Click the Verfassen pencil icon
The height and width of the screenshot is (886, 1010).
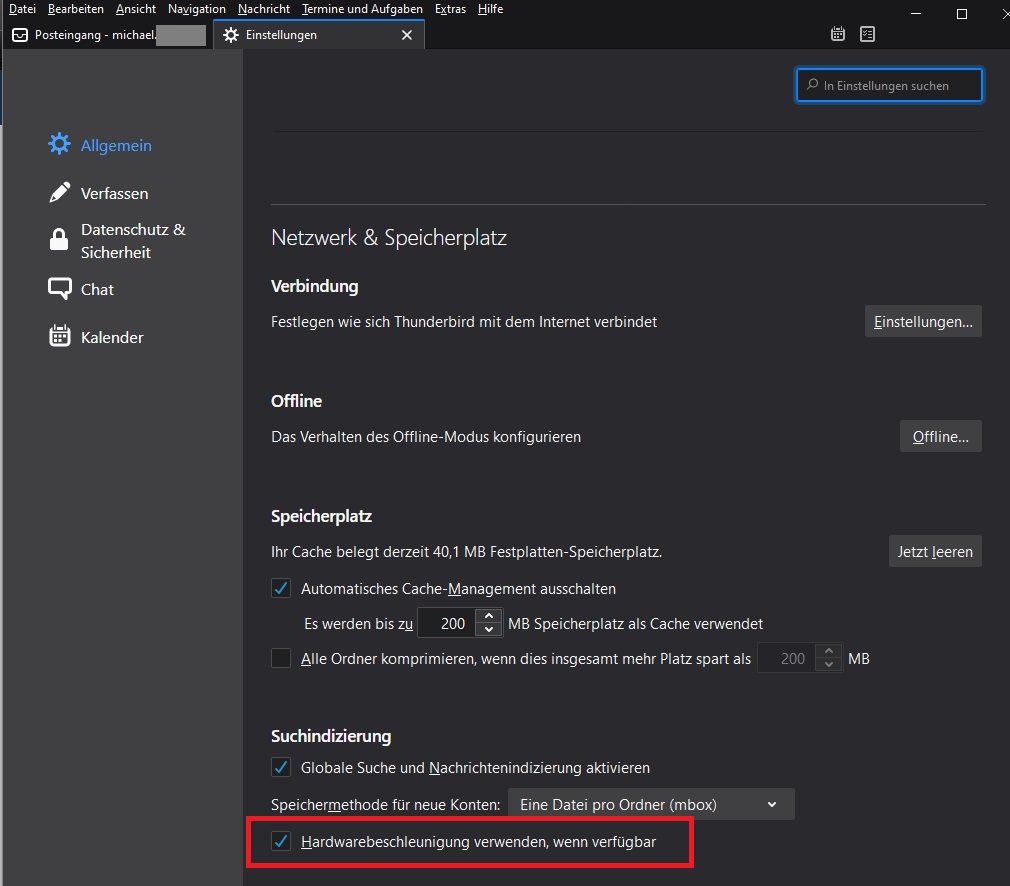point(60,192)
